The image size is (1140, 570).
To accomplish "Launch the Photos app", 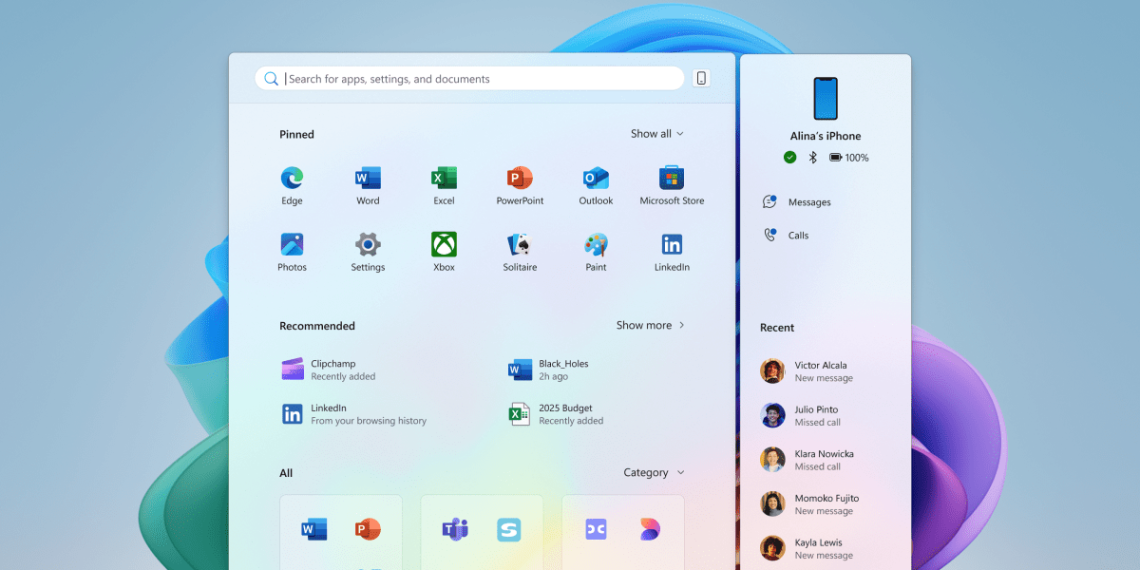I will [292, 252].
